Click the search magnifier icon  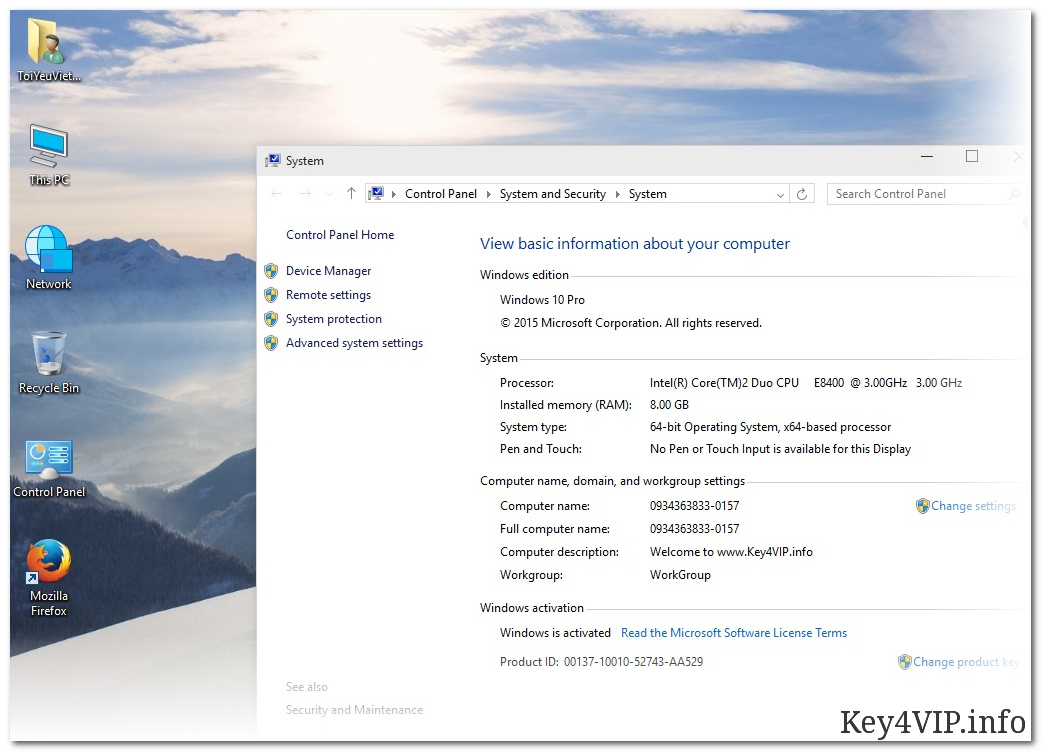(x=1013, y=194)
